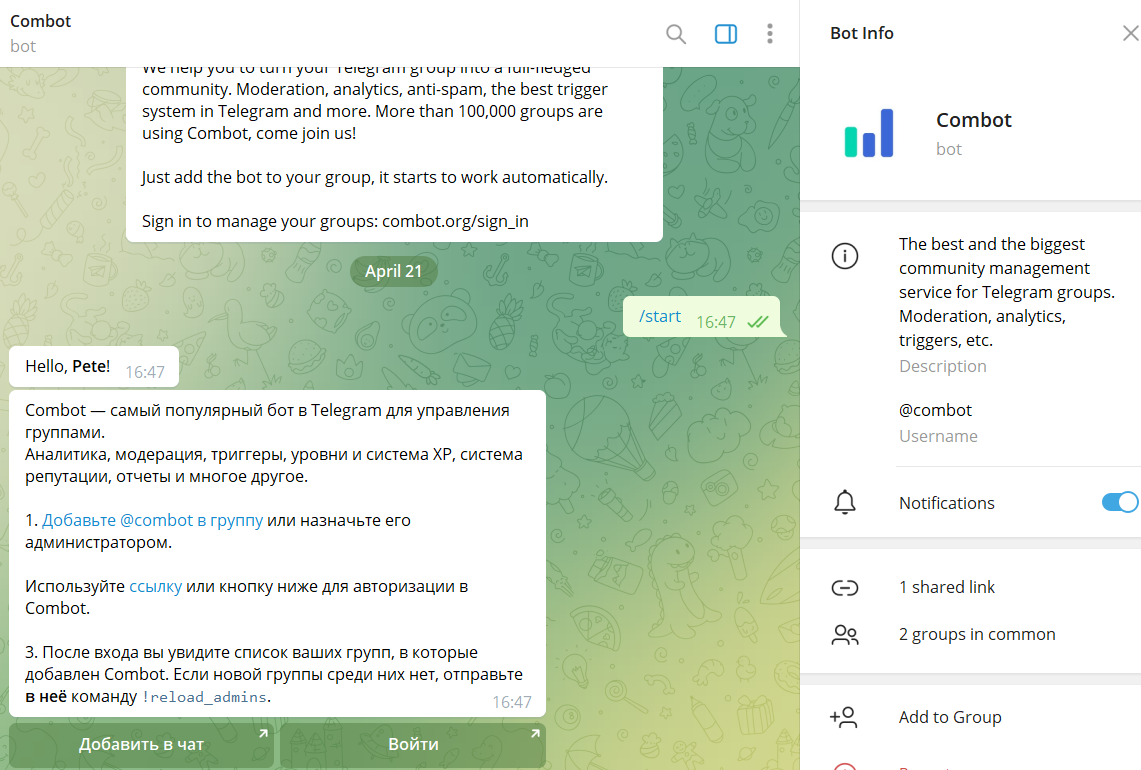The height and width of the screenshot is (770, 1141).
Task: Click the Combot chat title in header
Action: click(x=41, y=21)
